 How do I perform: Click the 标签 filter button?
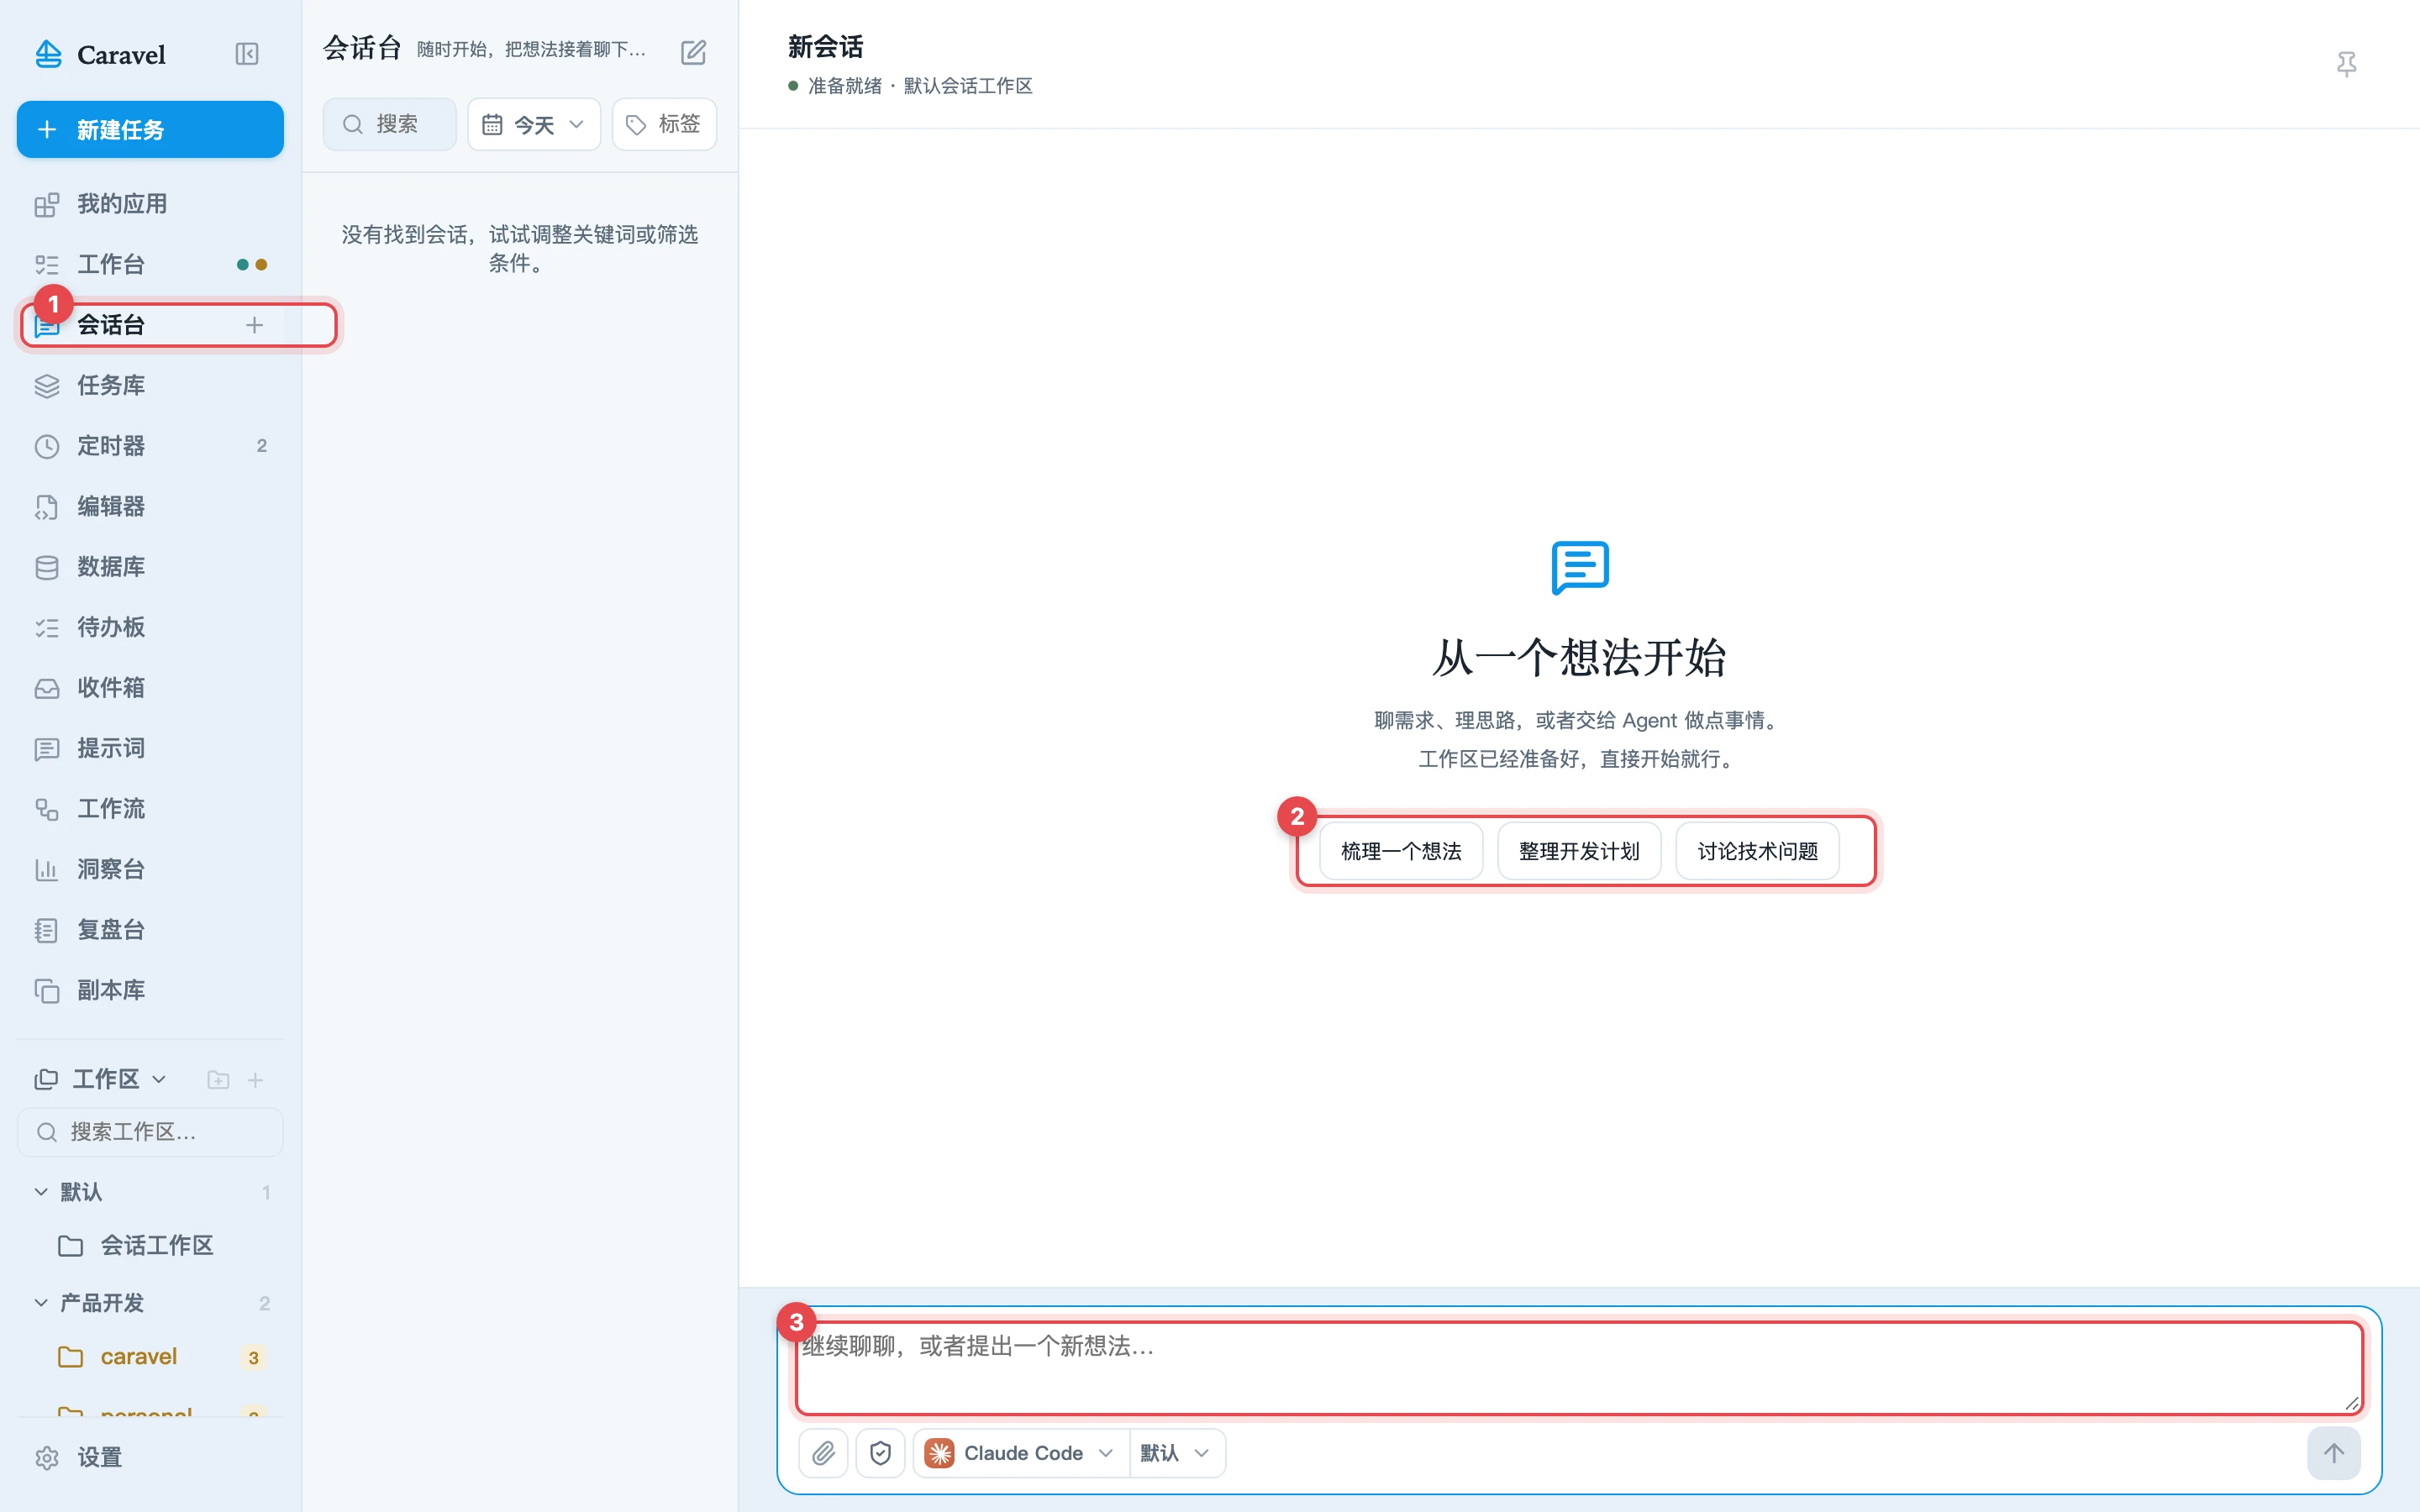664,124
